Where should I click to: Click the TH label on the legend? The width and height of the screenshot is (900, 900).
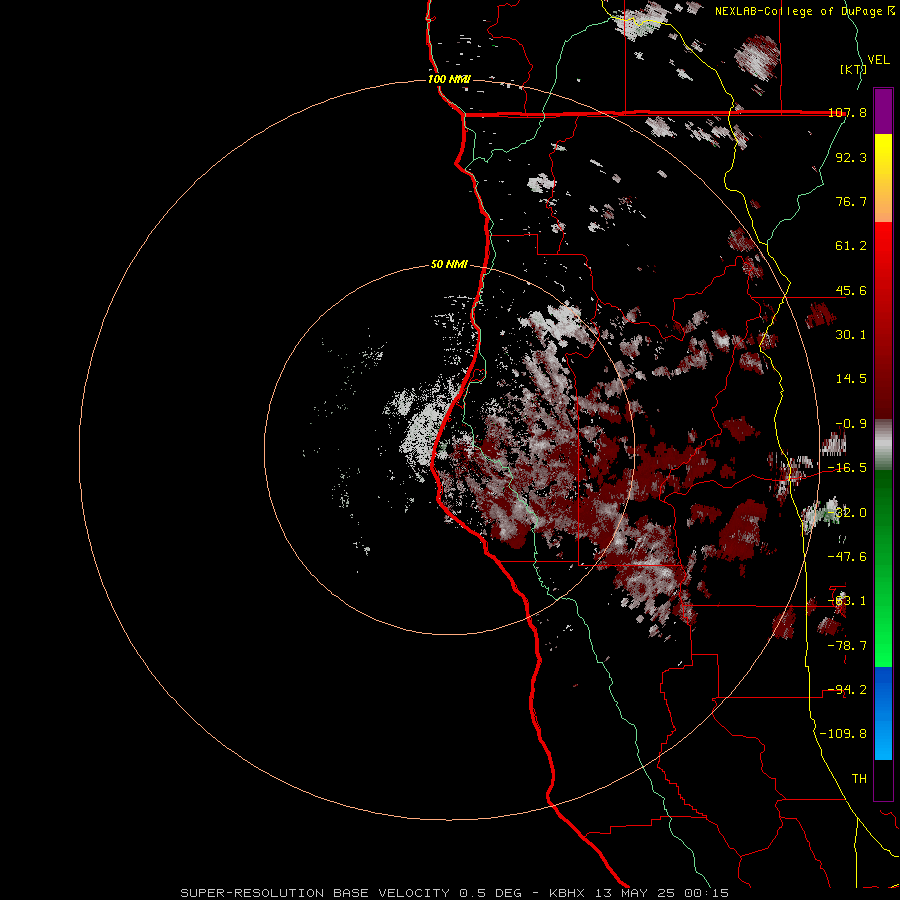click(x=859, y=779)
